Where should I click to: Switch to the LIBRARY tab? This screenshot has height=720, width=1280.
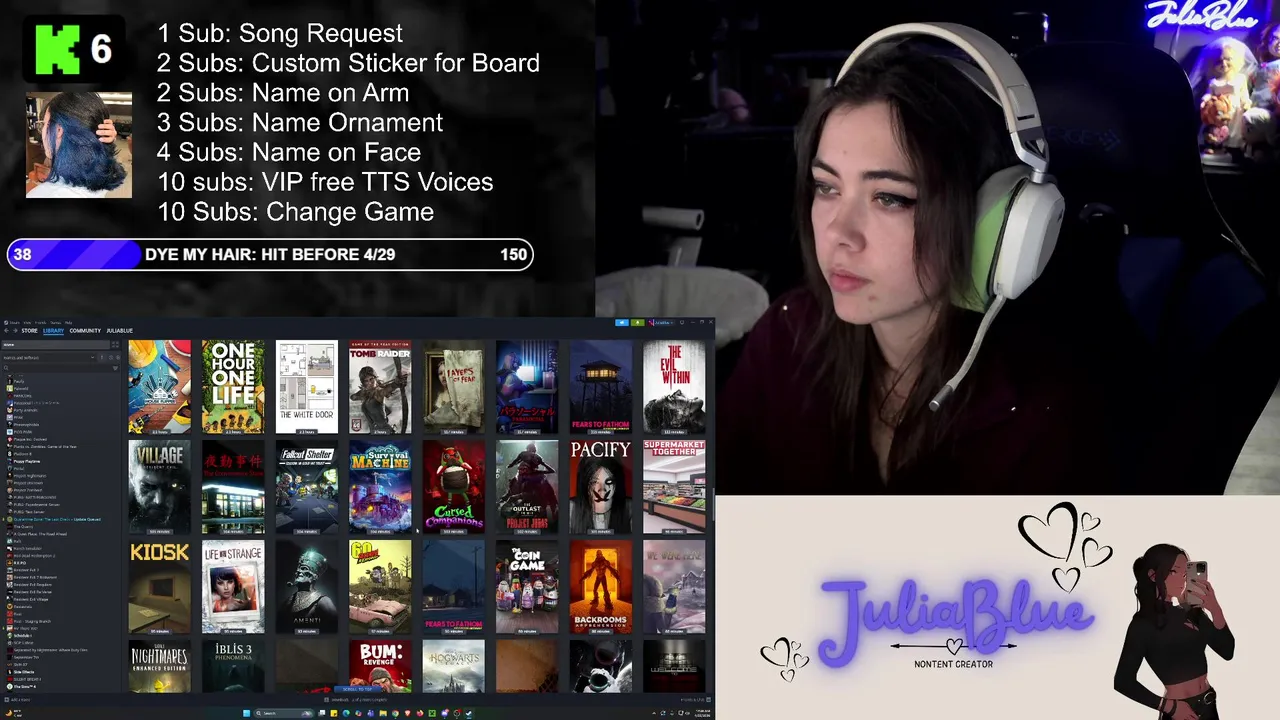pos(53,331)
